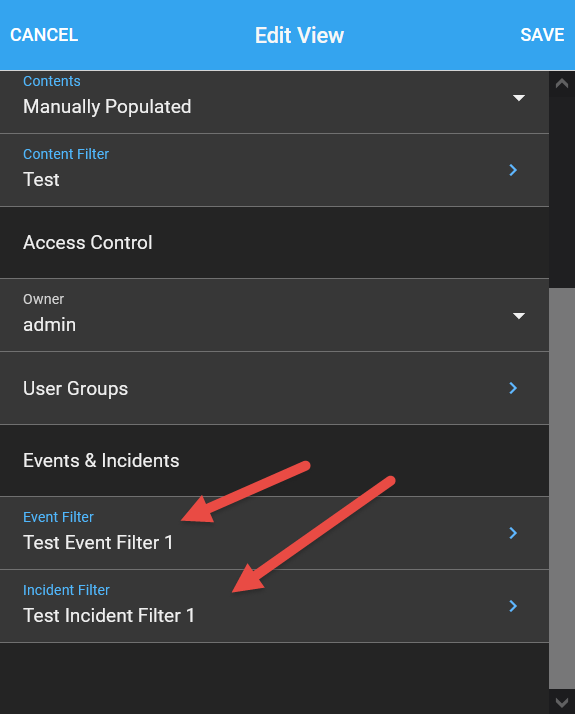Save the edited view
575x714 pixels.
542,35
